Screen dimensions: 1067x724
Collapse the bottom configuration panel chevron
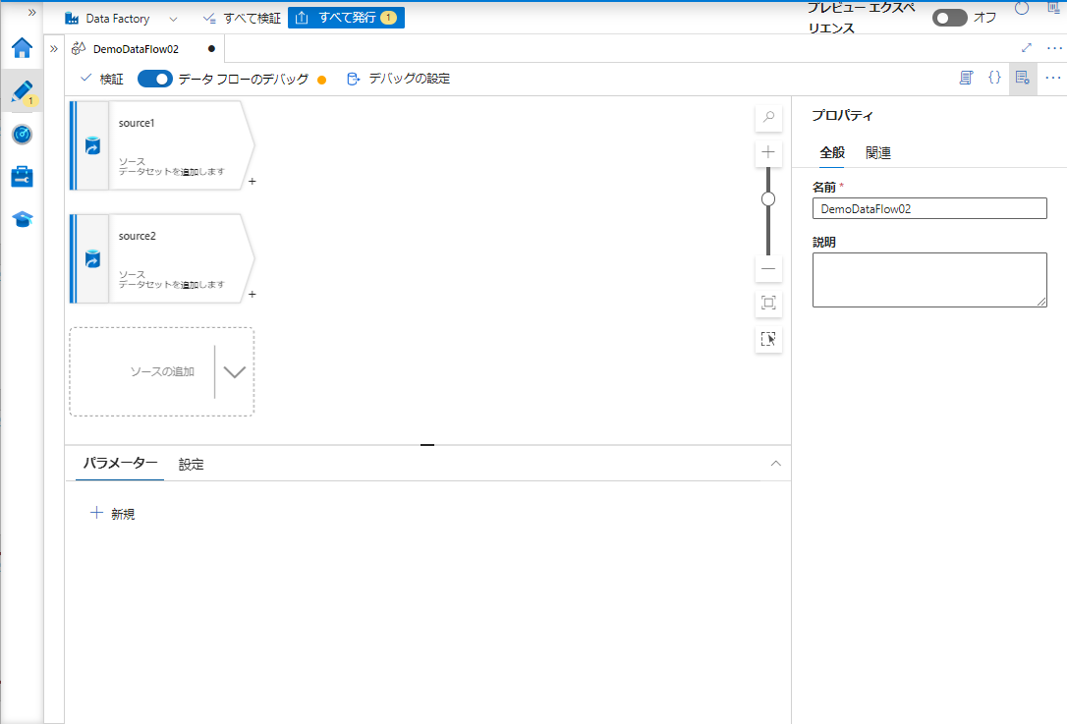coord(776,463)
